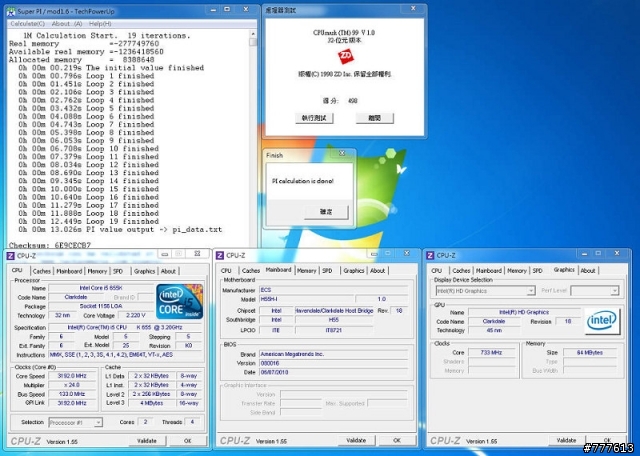Image resolution: width=640 pixels, height=456 pixels.
Task: Click the PI value output pi_data.txt line
Action: pos(120,229)
